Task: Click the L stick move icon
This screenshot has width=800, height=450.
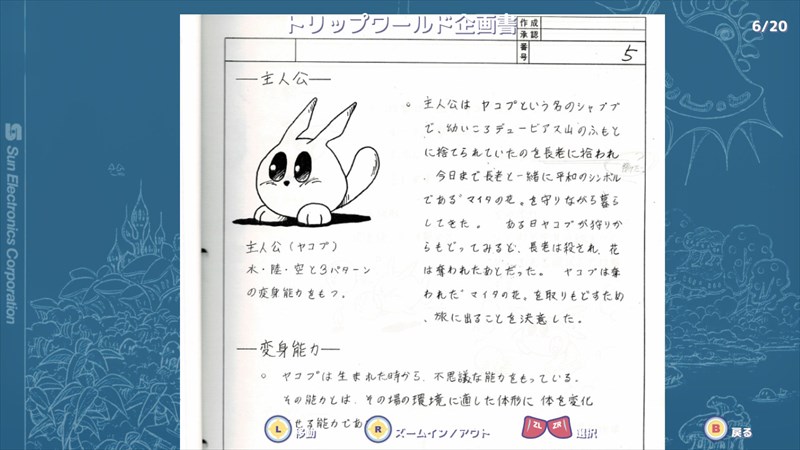Action: tap(278, 430)
